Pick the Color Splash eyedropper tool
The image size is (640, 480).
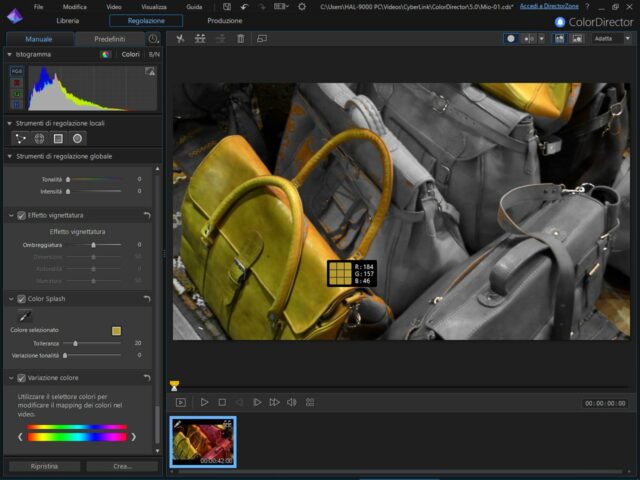tap(25, 315)
